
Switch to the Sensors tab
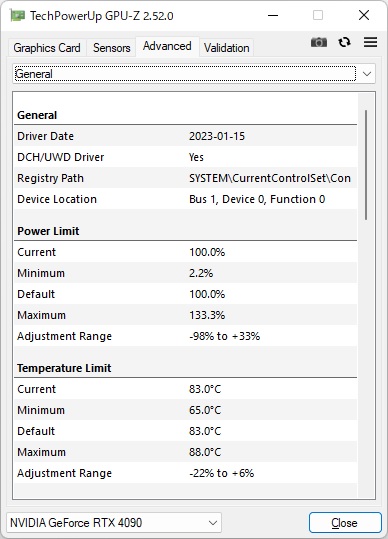tap(112, 48)
